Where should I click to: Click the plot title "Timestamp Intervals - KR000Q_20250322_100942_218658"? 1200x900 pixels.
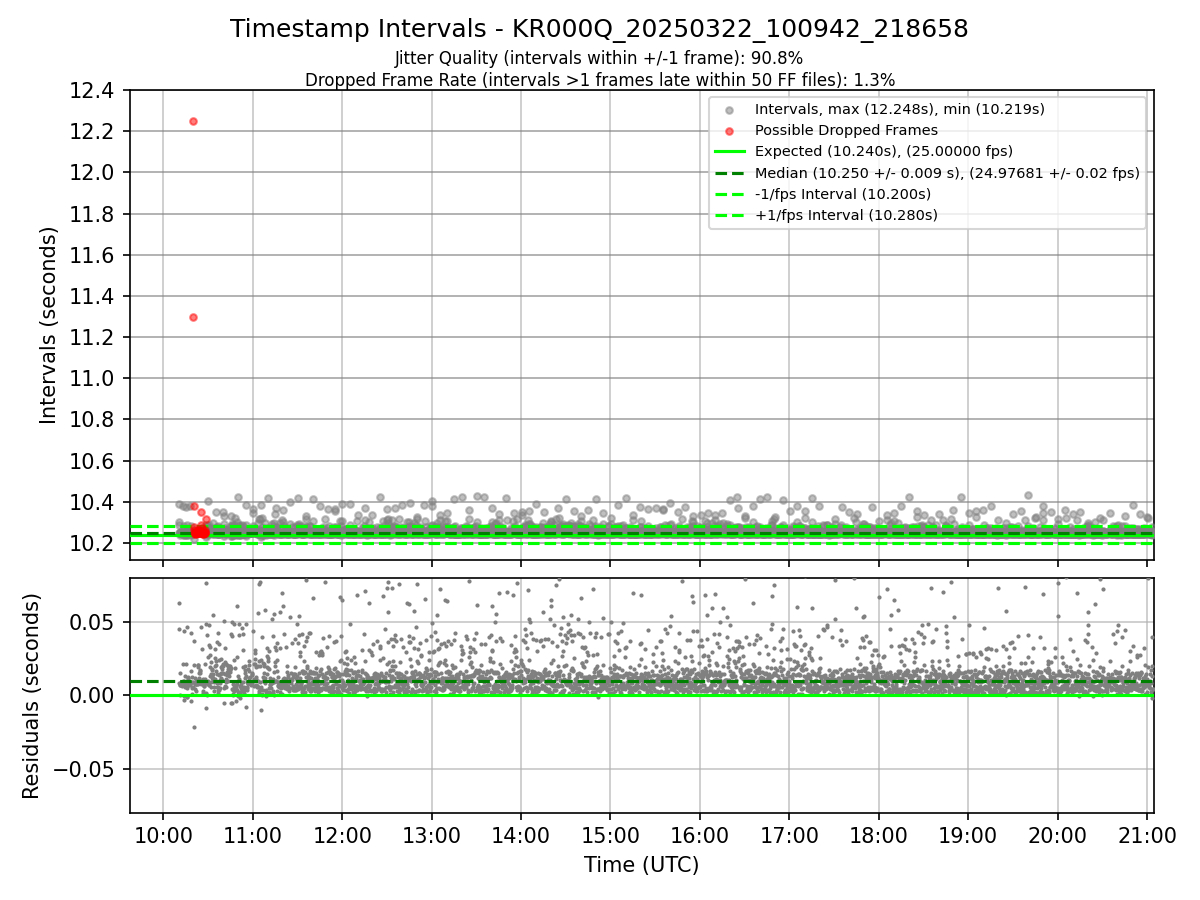coord(599,29)
